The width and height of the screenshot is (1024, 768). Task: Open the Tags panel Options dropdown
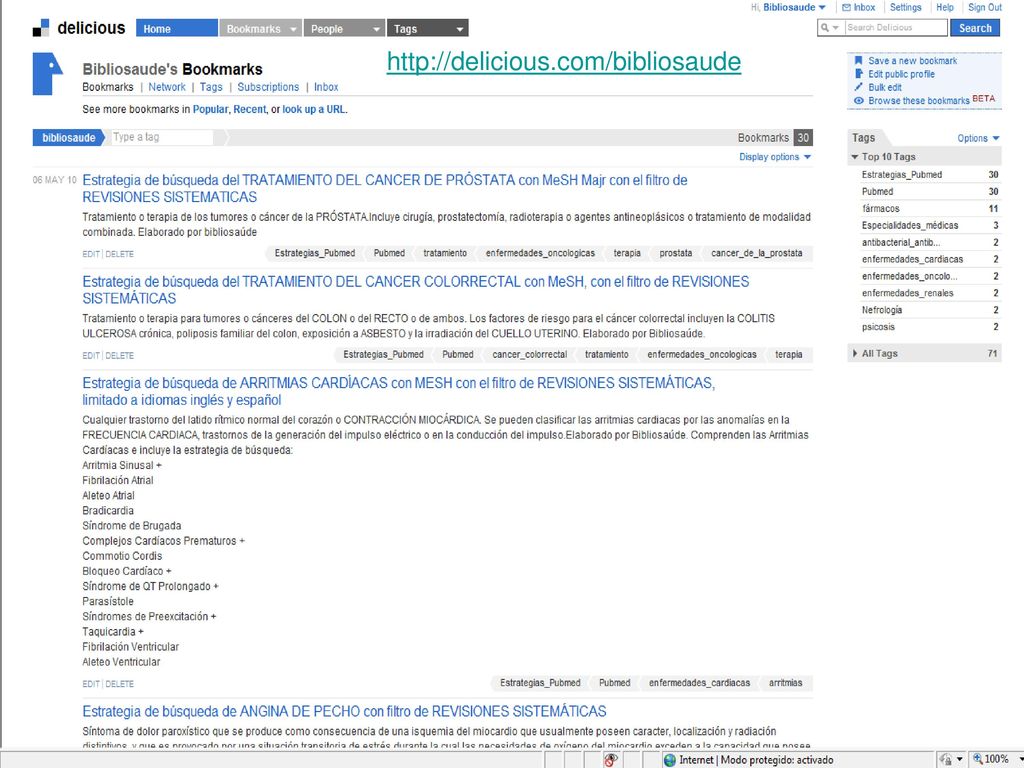978,138
